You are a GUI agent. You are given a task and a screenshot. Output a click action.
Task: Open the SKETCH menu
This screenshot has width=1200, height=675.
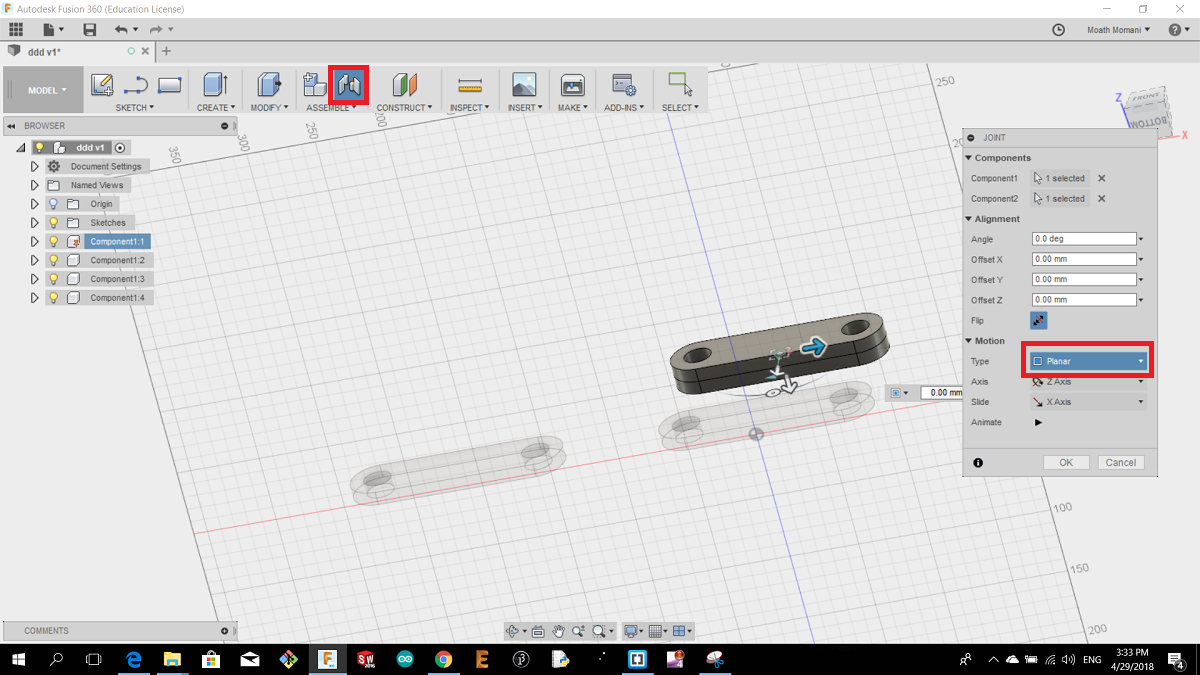135,107
